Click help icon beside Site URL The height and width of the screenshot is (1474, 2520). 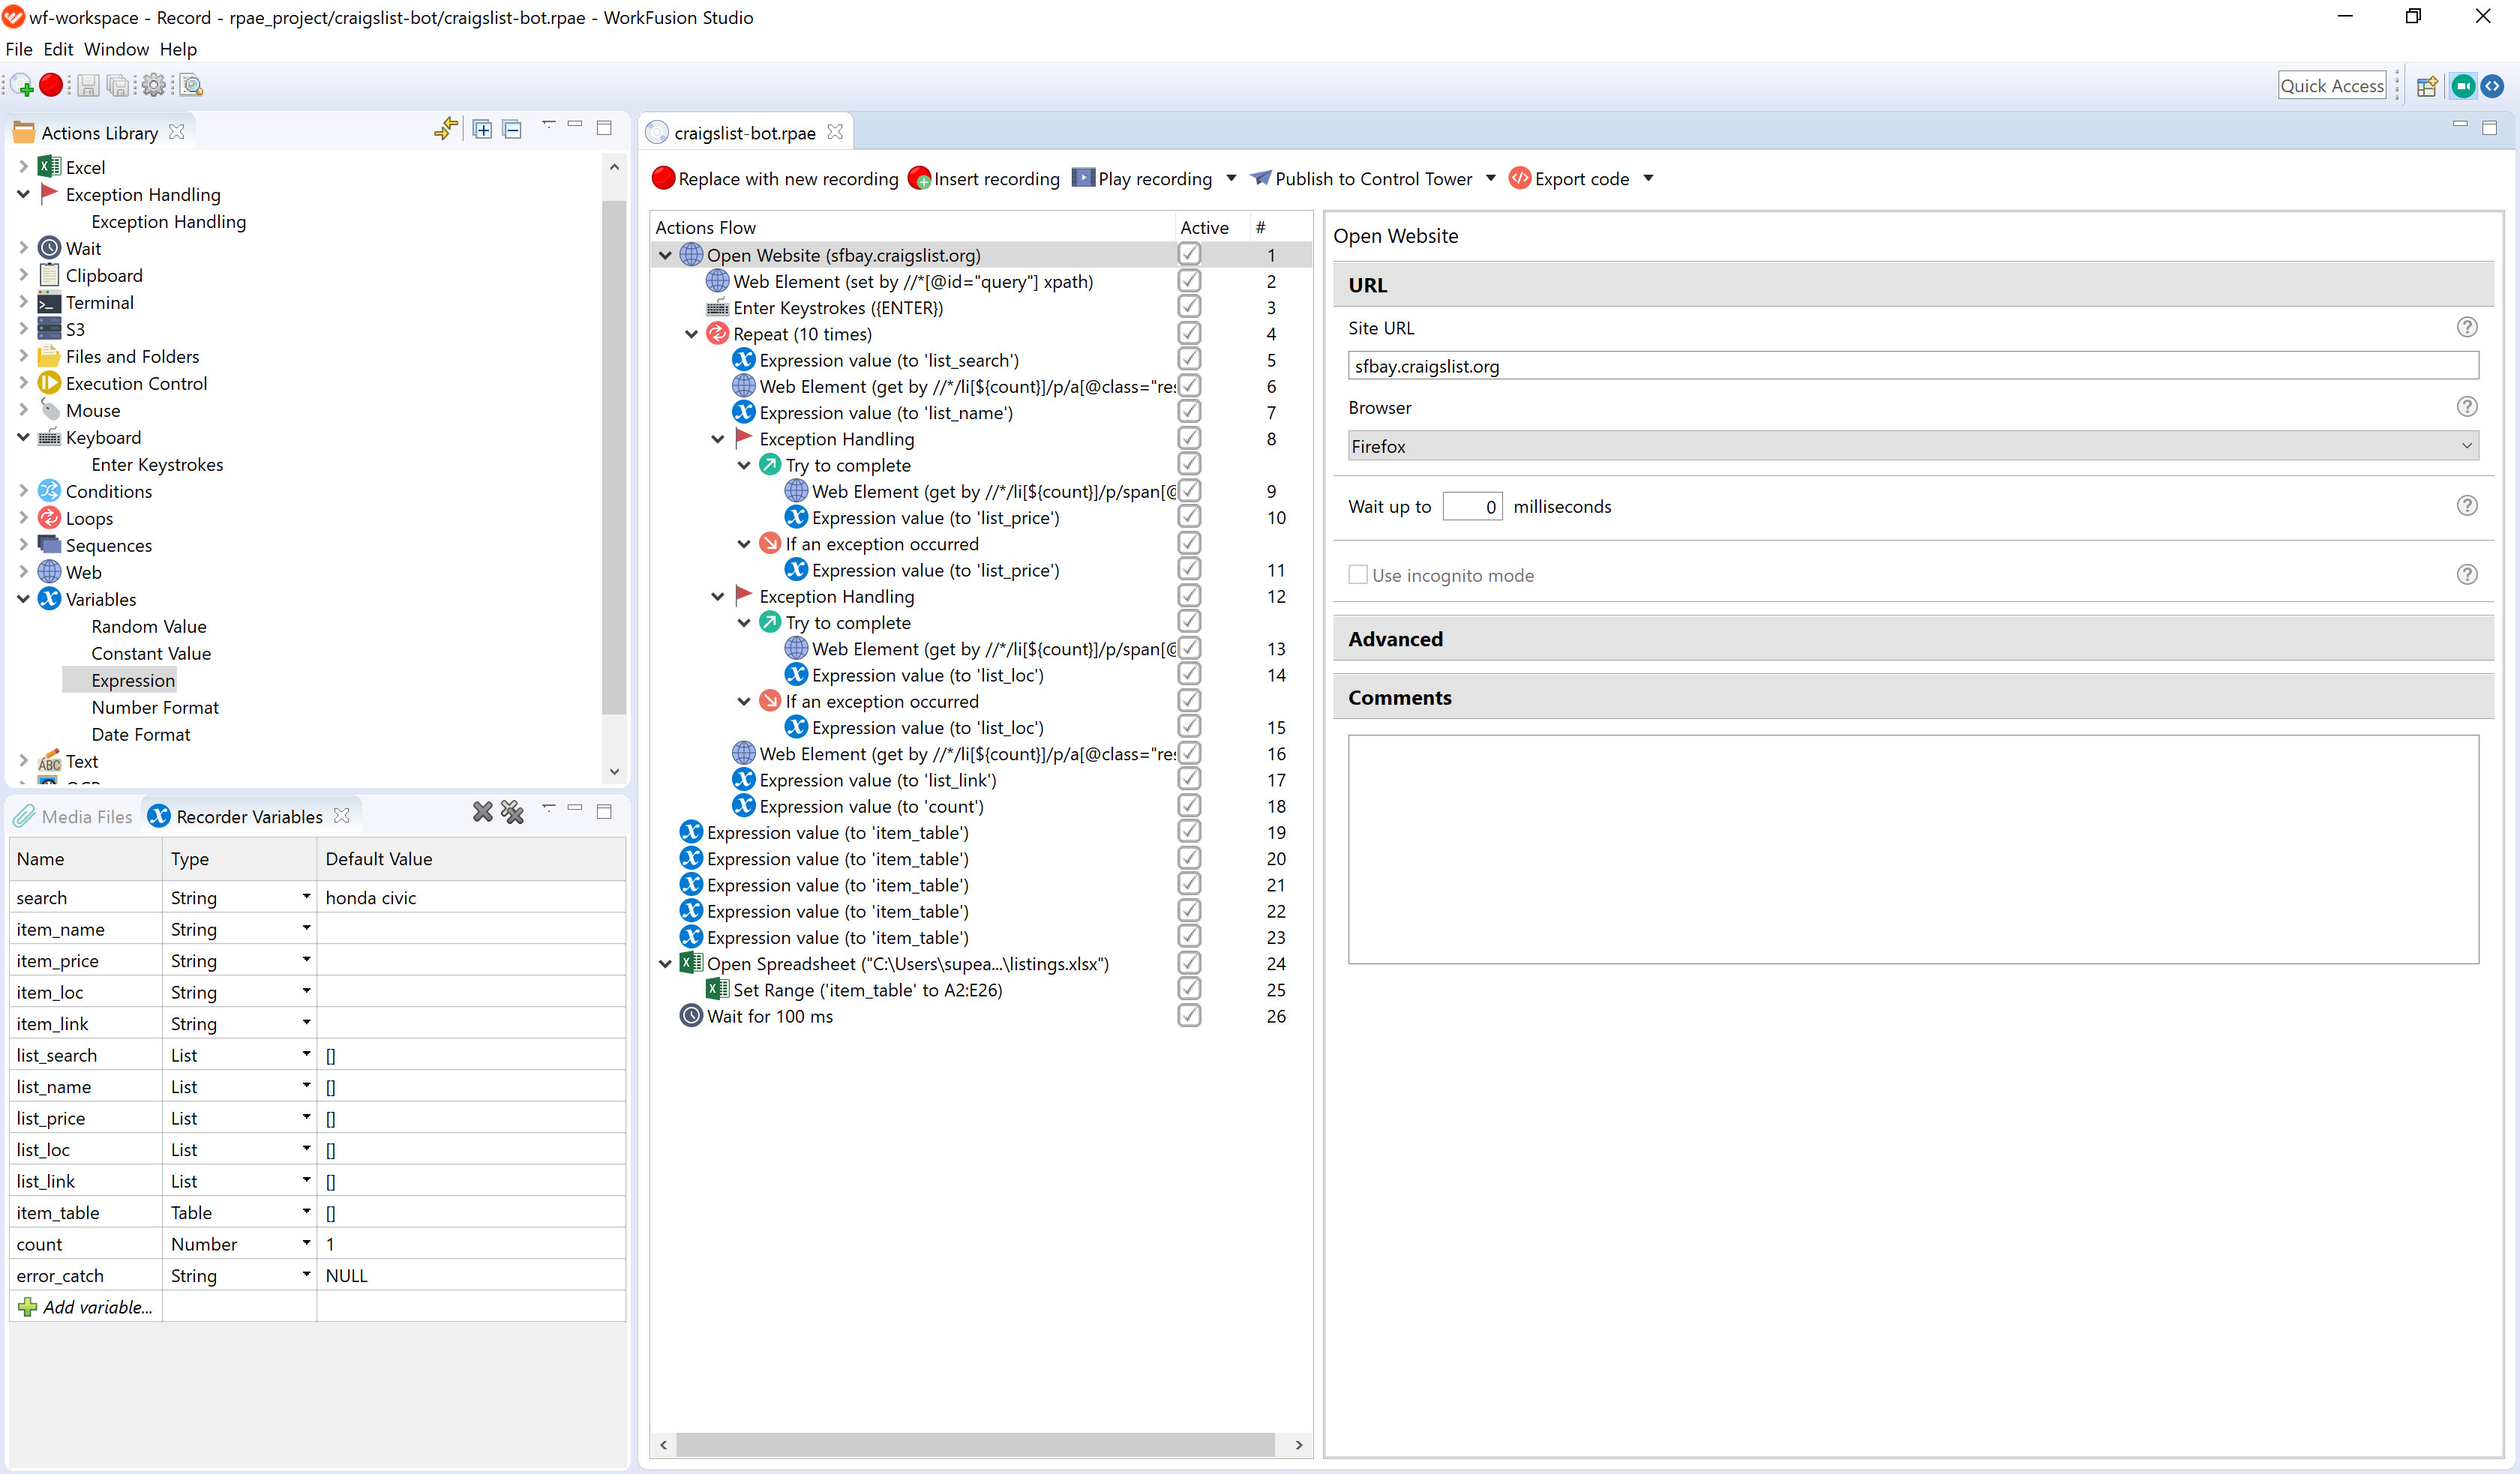coord(2467,327)
